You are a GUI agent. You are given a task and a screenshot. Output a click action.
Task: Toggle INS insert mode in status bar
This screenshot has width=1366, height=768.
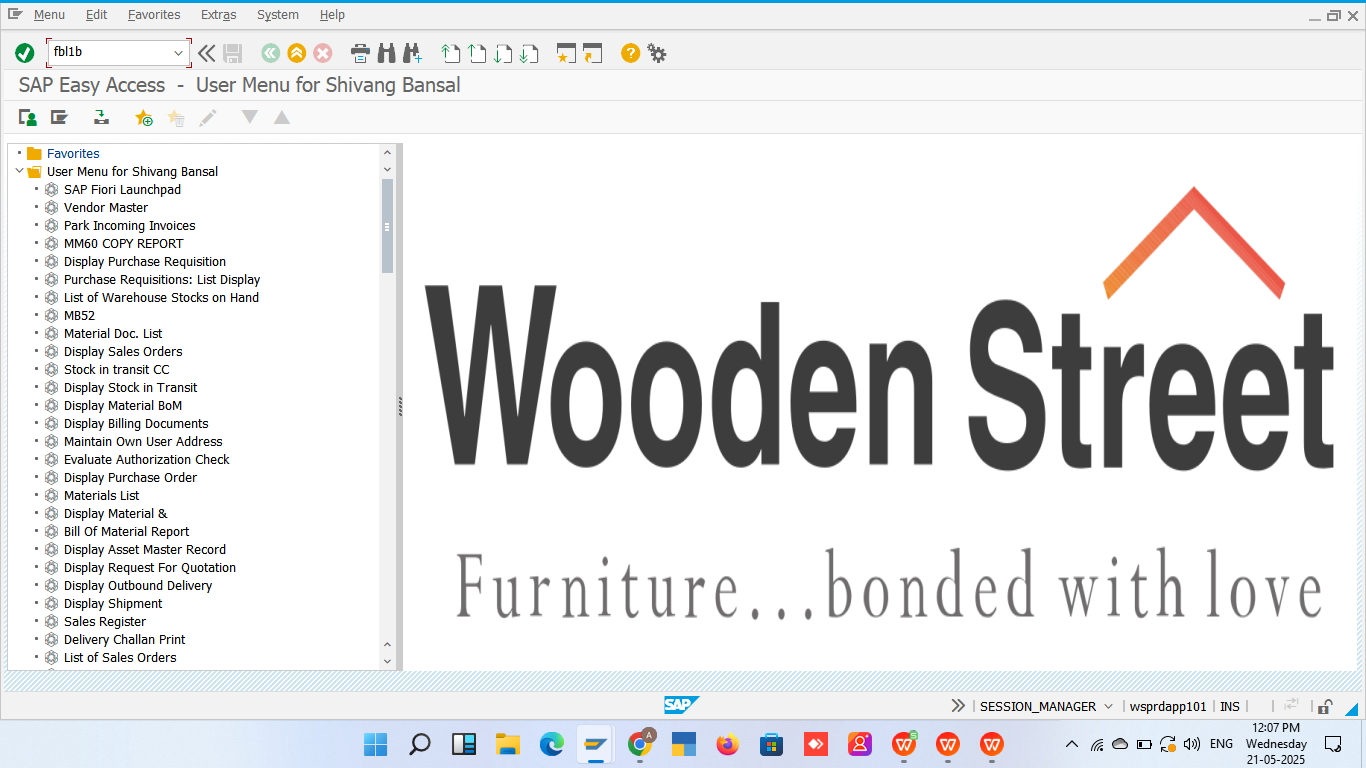click(x=1230, y=706)
